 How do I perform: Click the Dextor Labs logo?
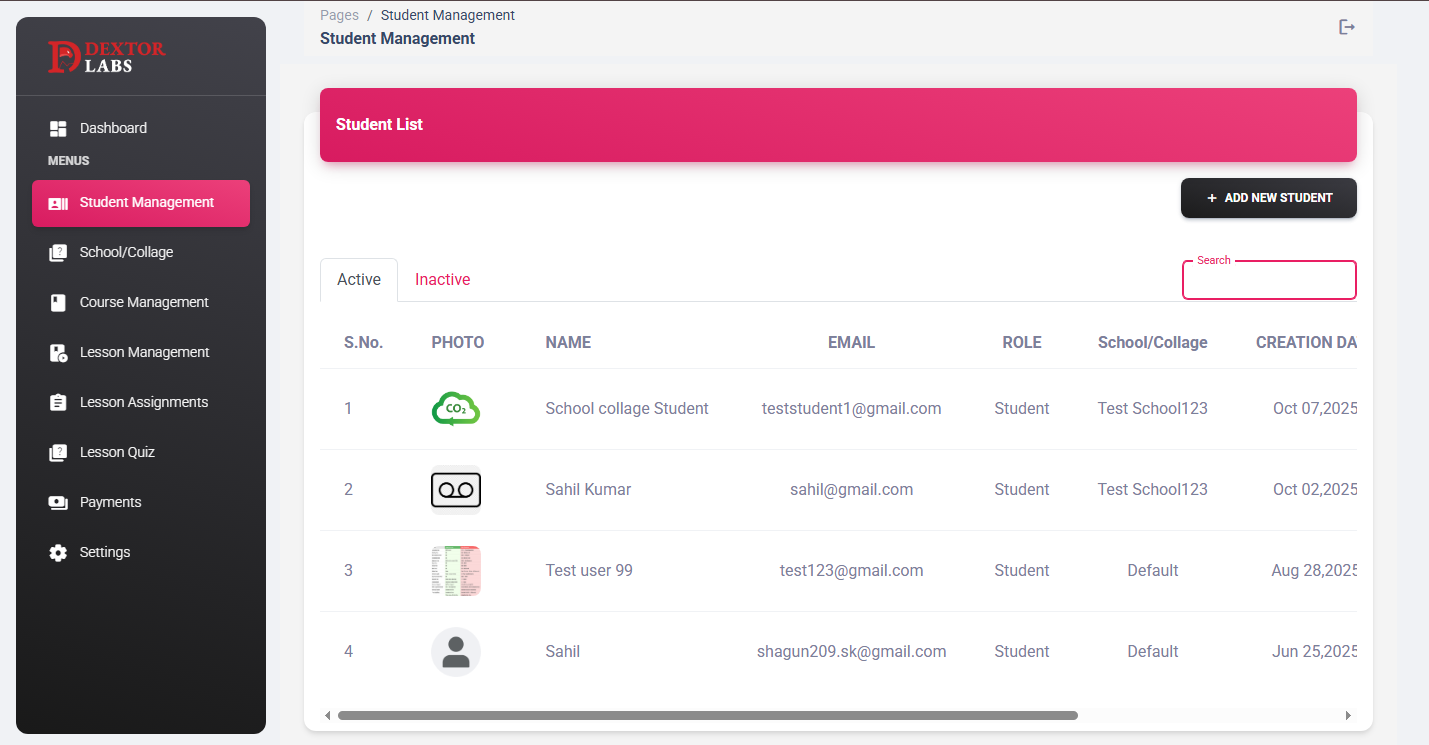click(x=107, y=57)
